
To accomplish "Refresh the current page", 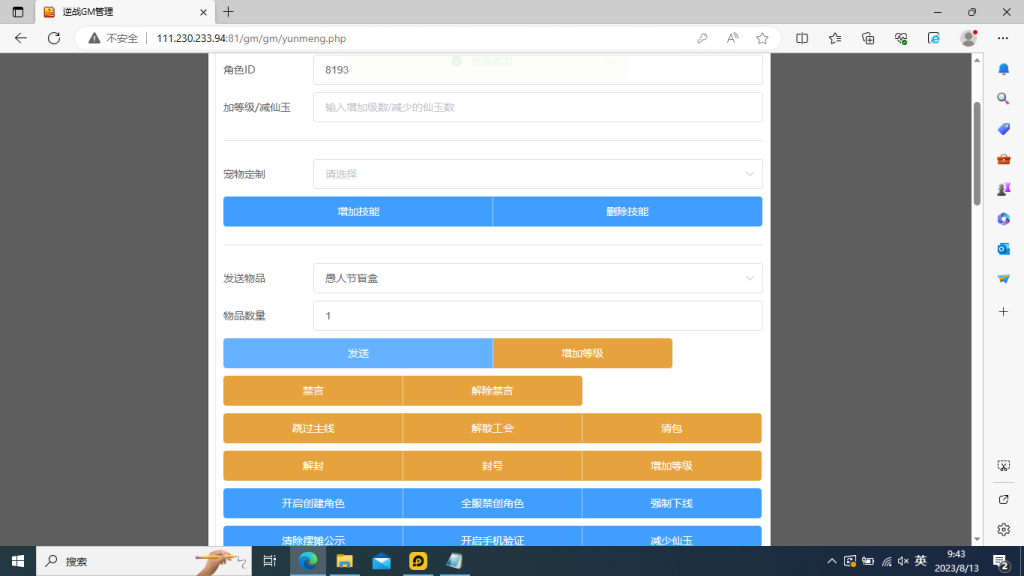I will [53, 37].
